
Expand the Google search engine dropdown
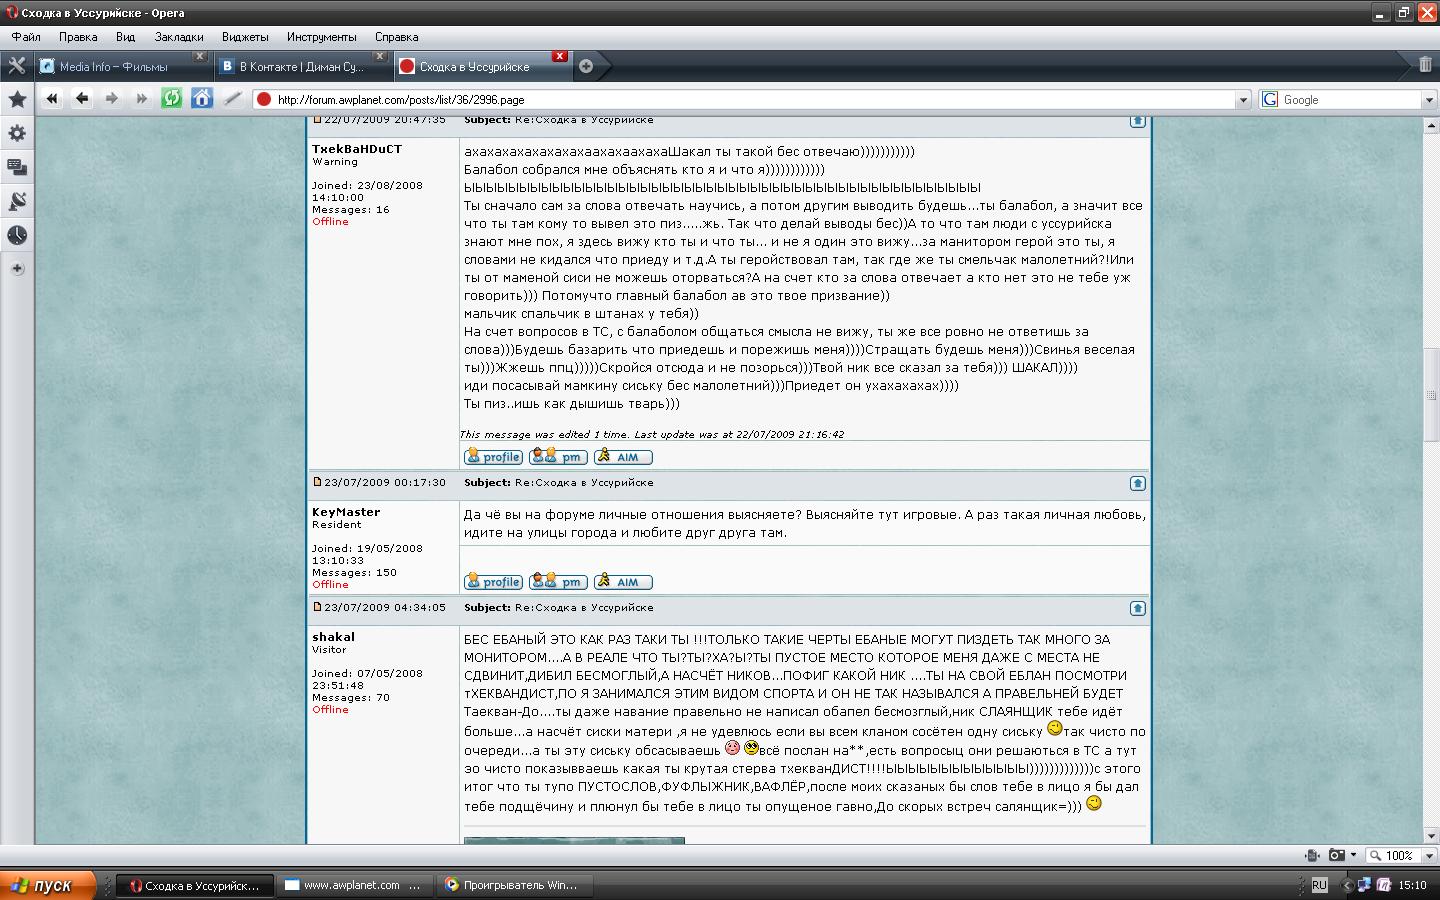tap(1428, 100)
